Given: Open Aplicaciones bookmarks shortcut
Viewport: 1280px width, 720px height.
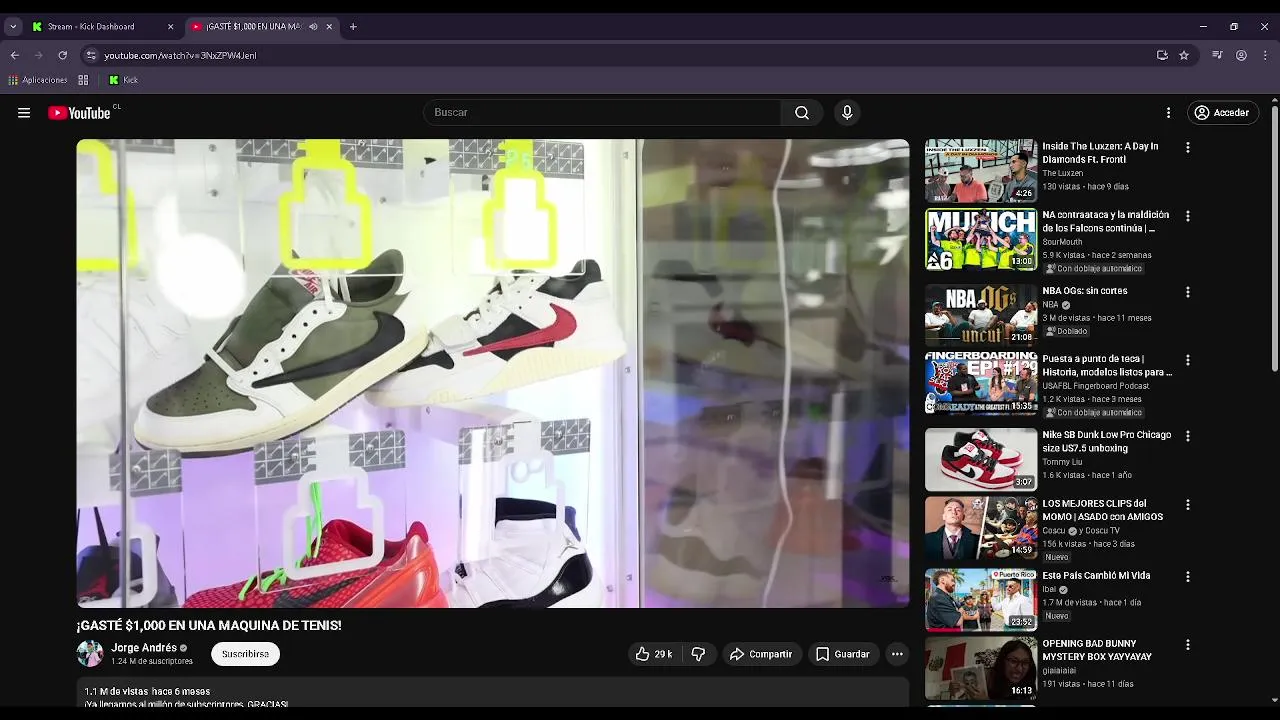Looking at the screenshot, I should pyautogui.click(x=38, y=80).
